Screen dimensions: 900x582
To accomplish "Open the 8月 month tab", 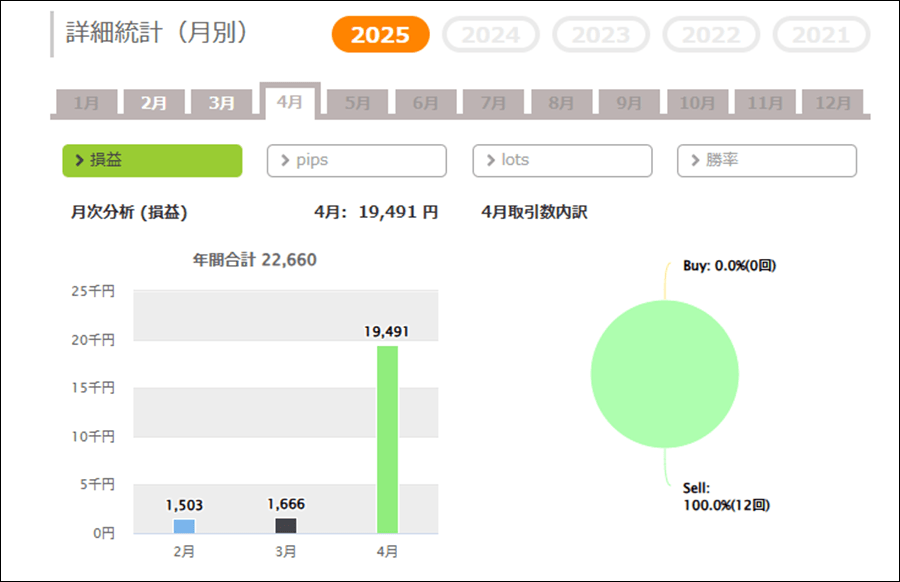I will [561, 102].
